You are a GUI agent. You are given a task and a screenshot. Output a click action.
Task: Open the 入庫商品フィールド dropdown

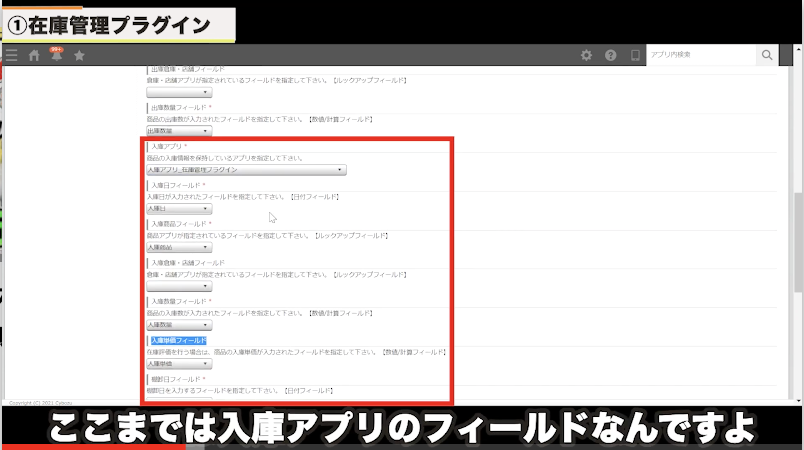[179, 247]
